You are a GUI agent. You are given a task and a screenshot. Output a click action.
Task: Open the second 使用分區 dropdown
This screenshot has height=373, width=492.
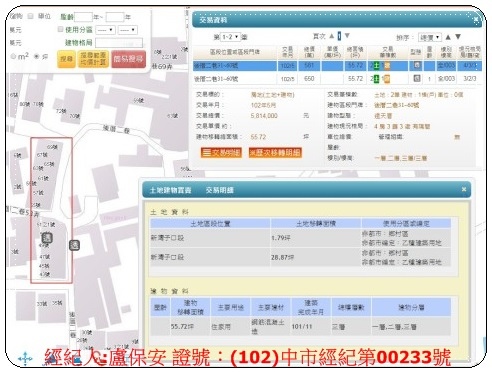pyautogui.click(x=128, y=30)
